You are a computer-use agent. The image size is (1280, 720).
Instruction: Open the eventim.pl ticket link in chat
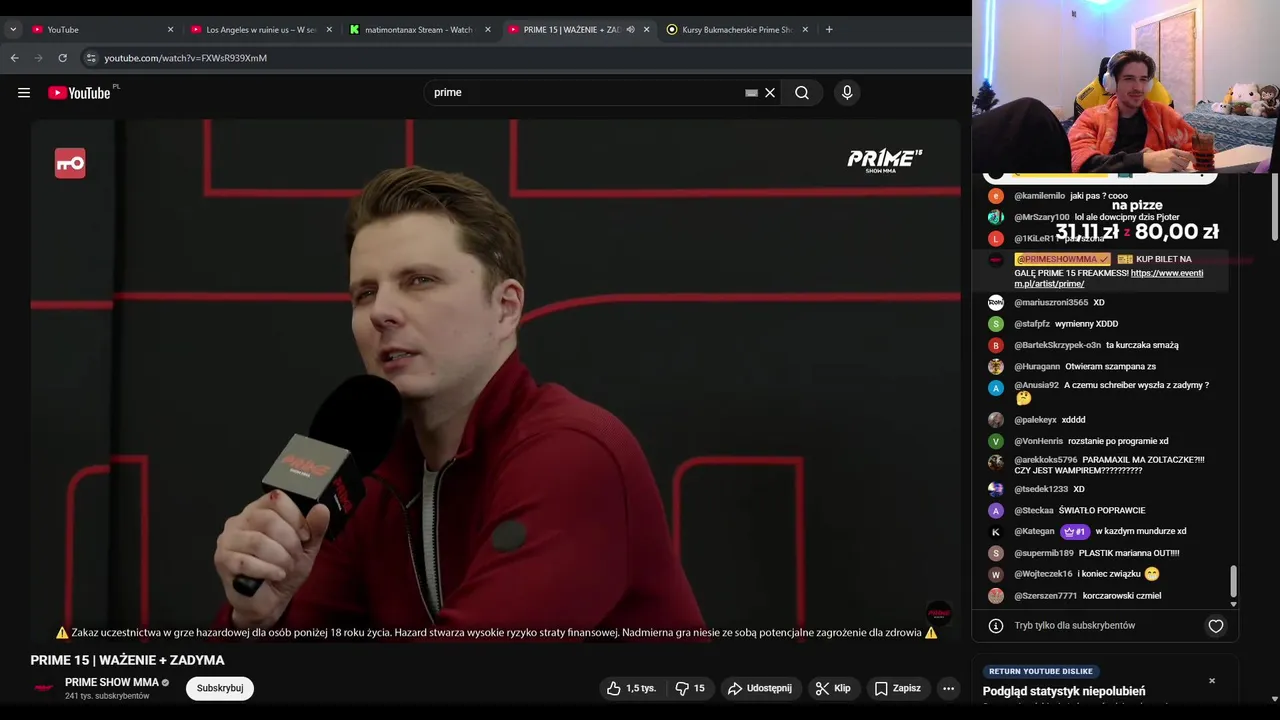click(x=1109, y=278)
